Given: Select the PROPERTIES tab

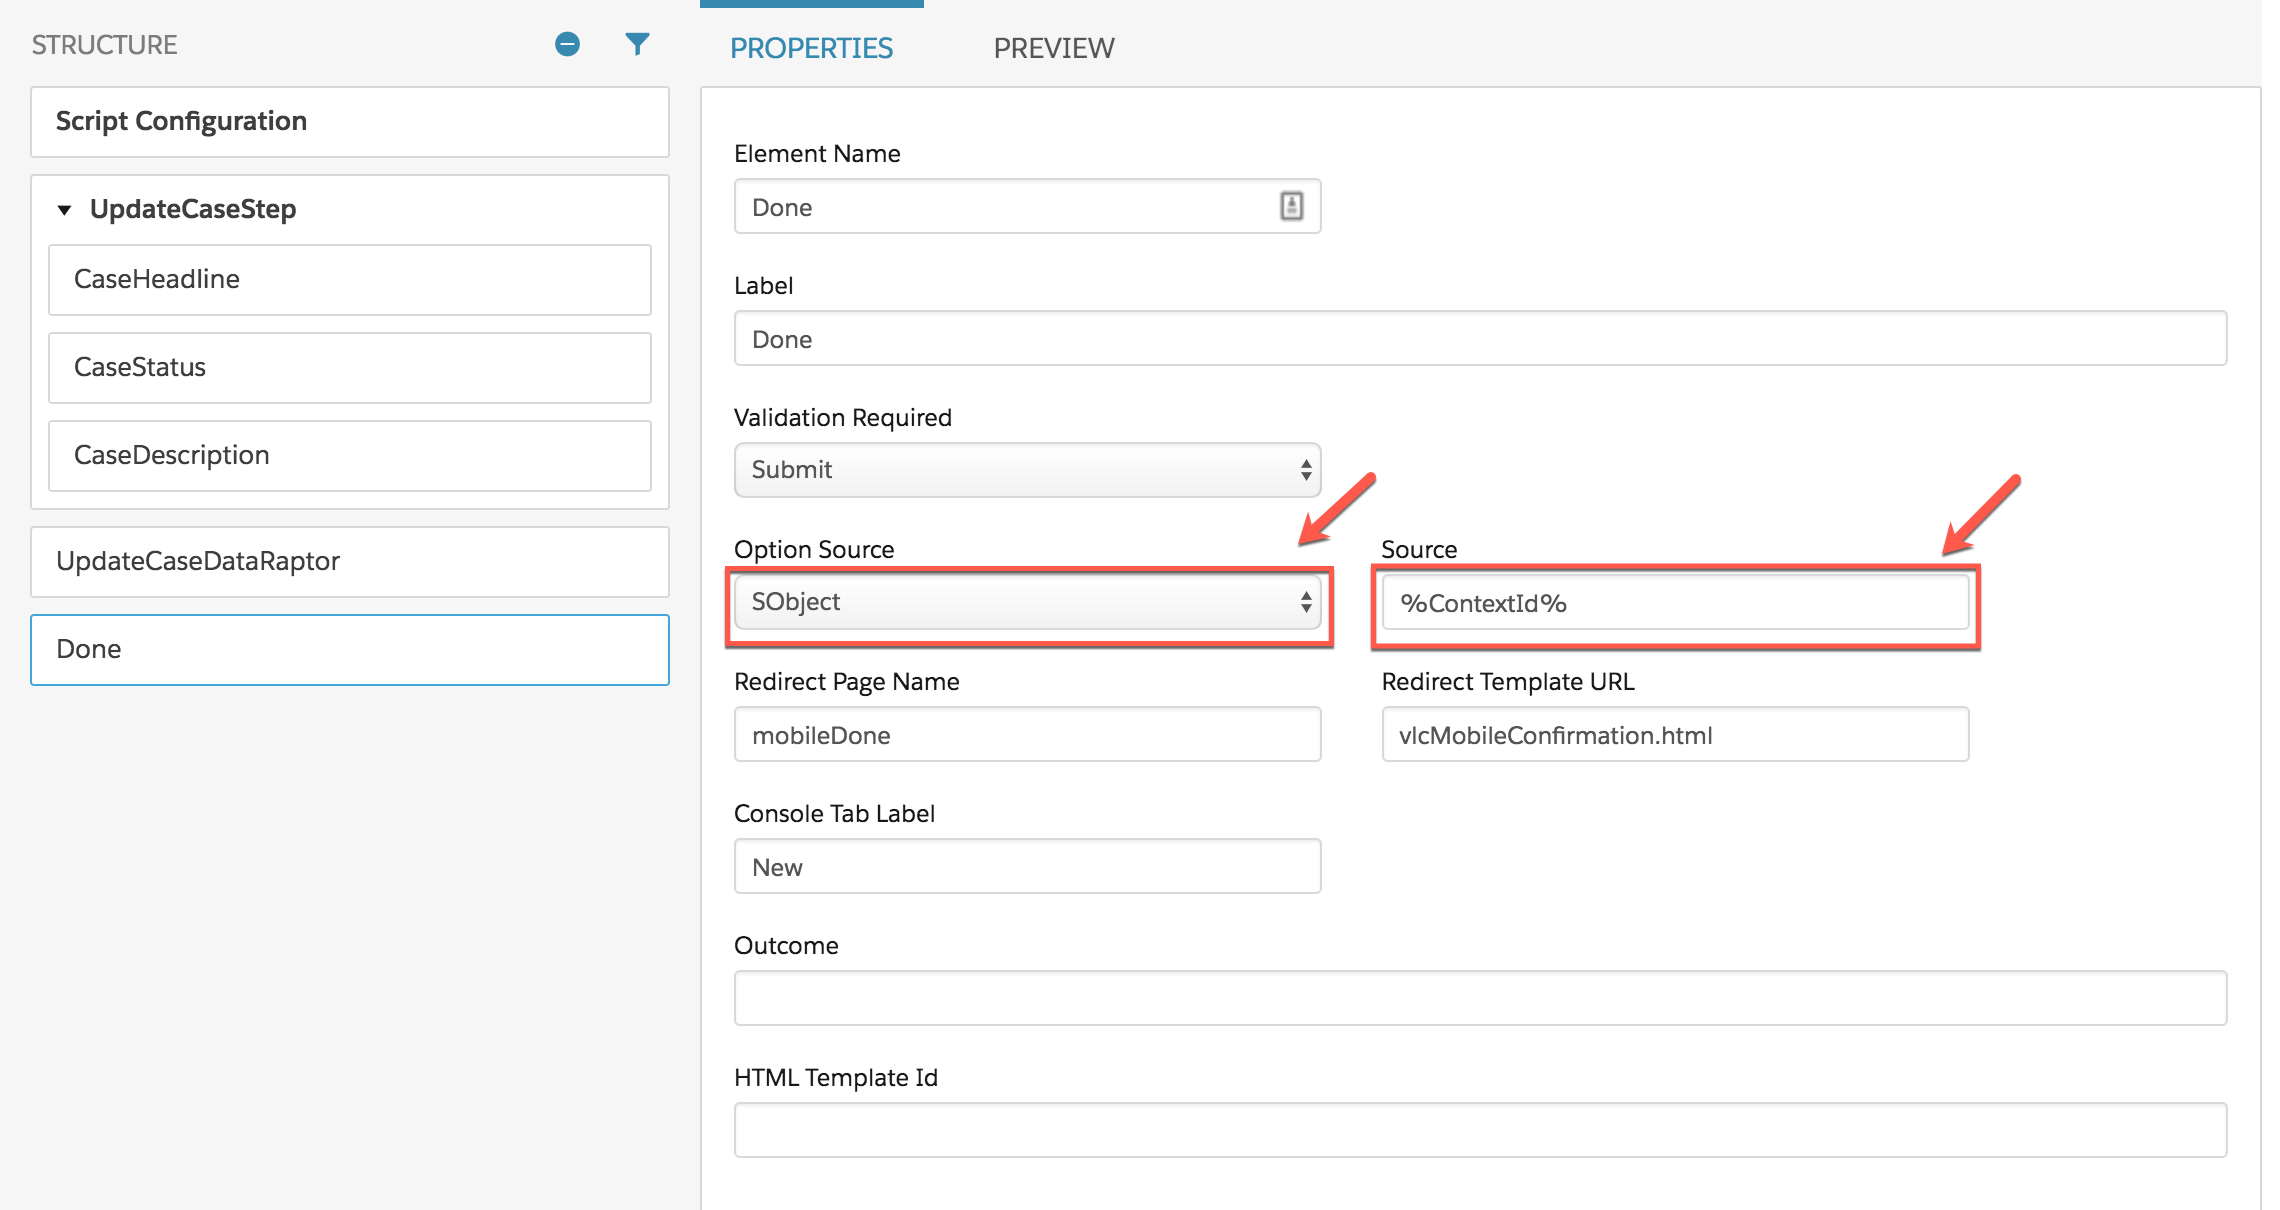Looking at the screenshot, I should point(811,48).
